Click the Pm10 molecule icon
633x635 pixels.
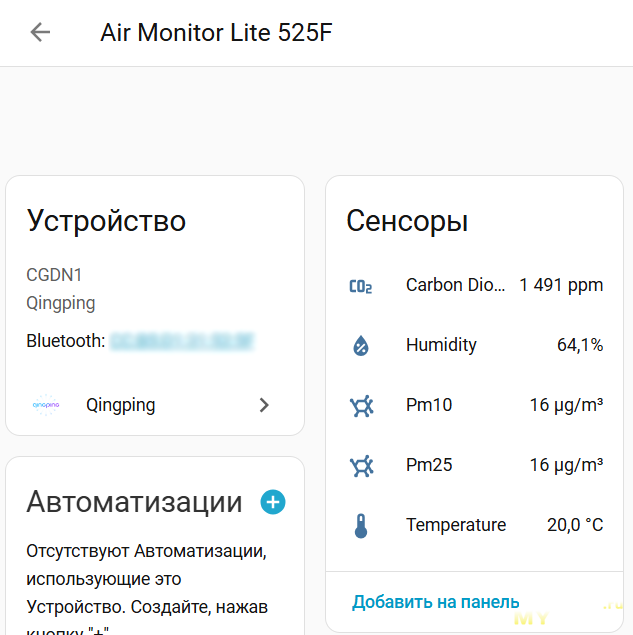361,406
